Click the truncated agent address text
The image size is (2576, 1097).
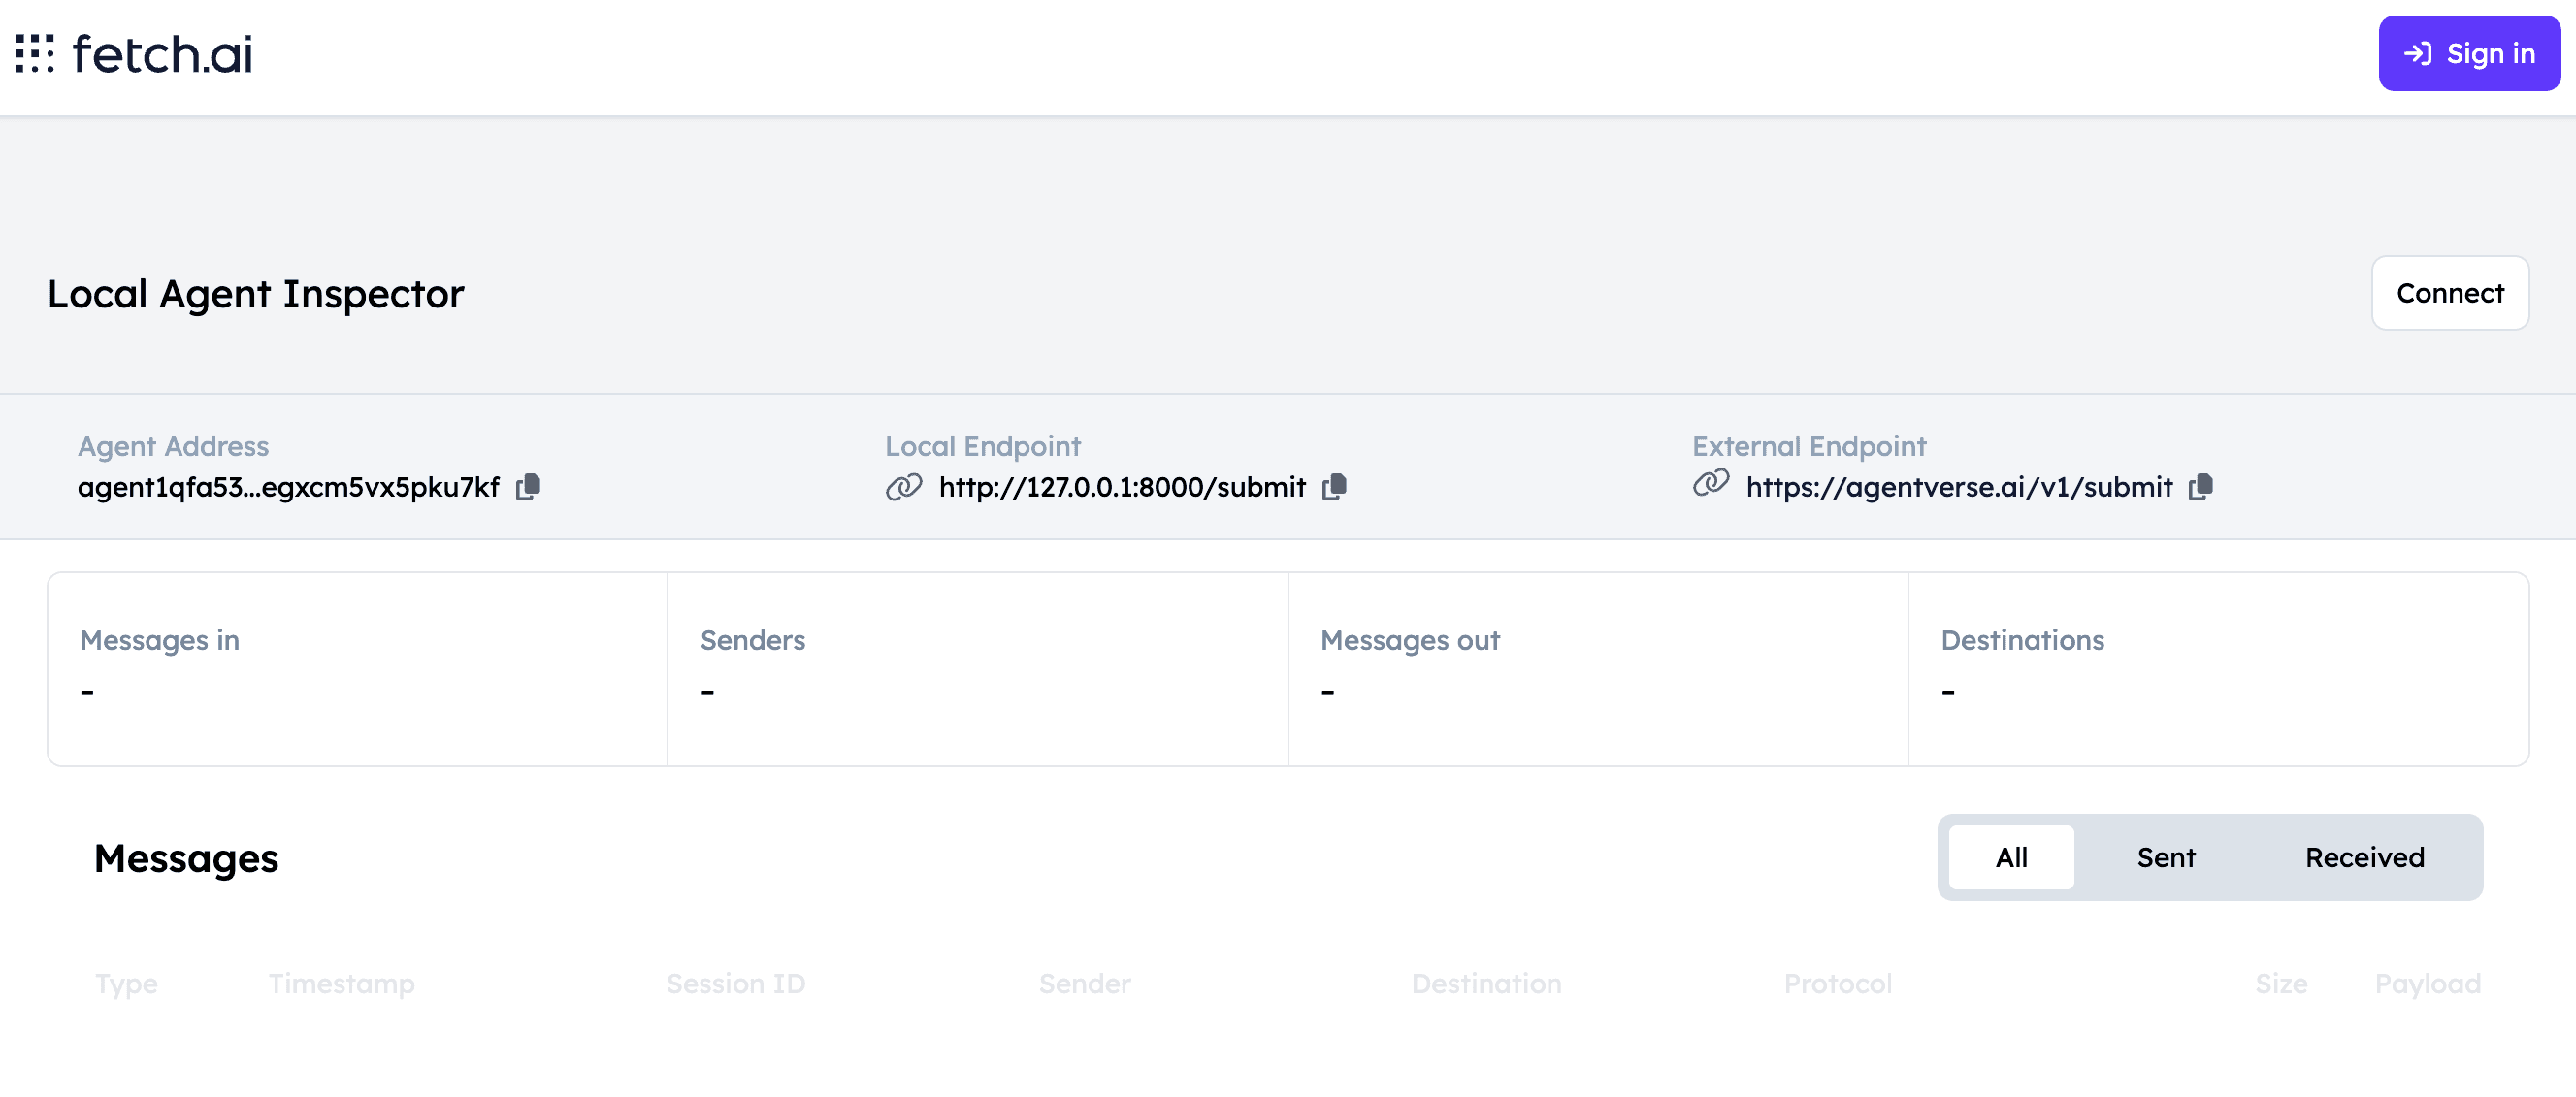click(x=288, y=487)
